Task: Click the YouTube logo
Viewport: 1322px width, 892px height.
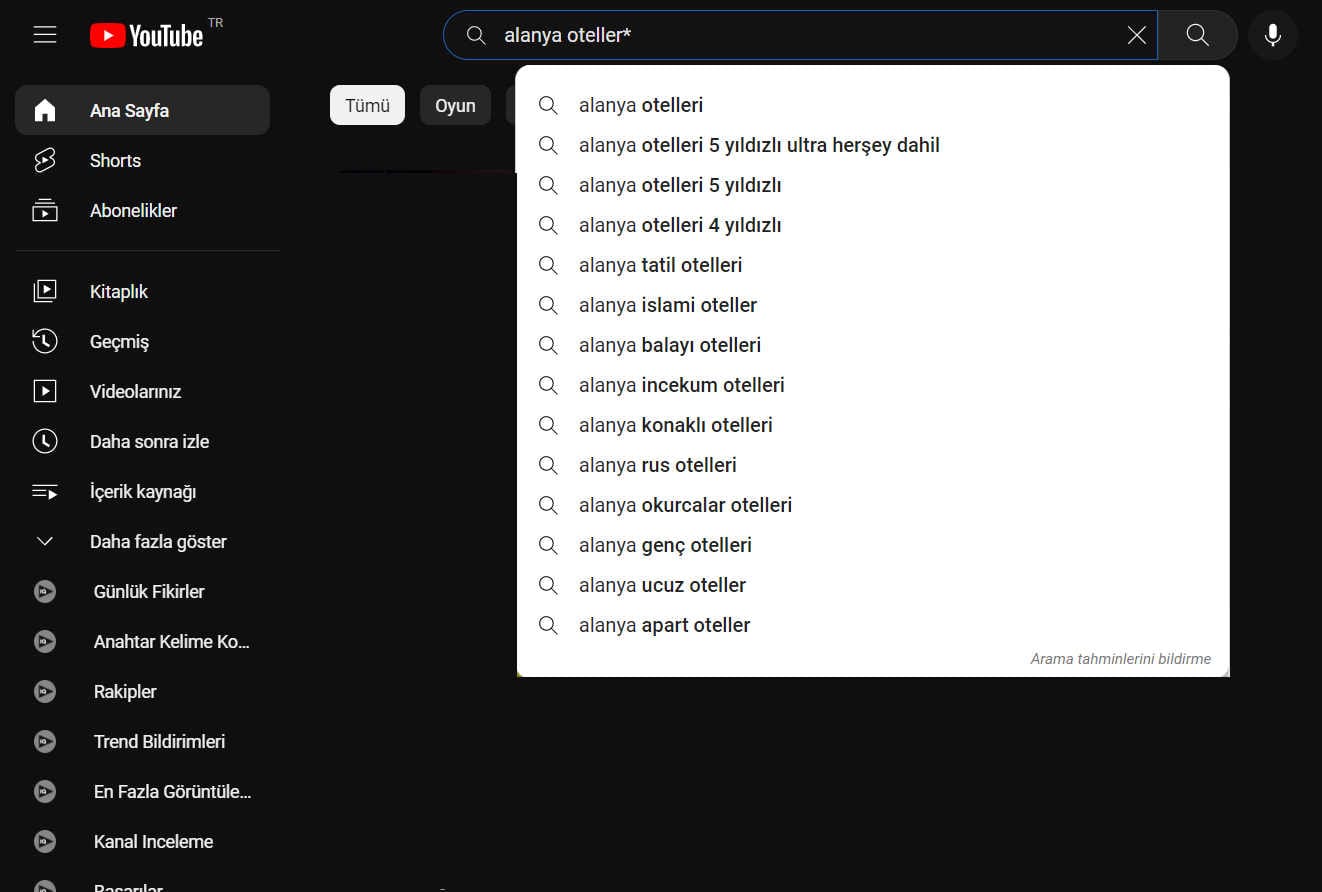Action: tap(147, 36)
